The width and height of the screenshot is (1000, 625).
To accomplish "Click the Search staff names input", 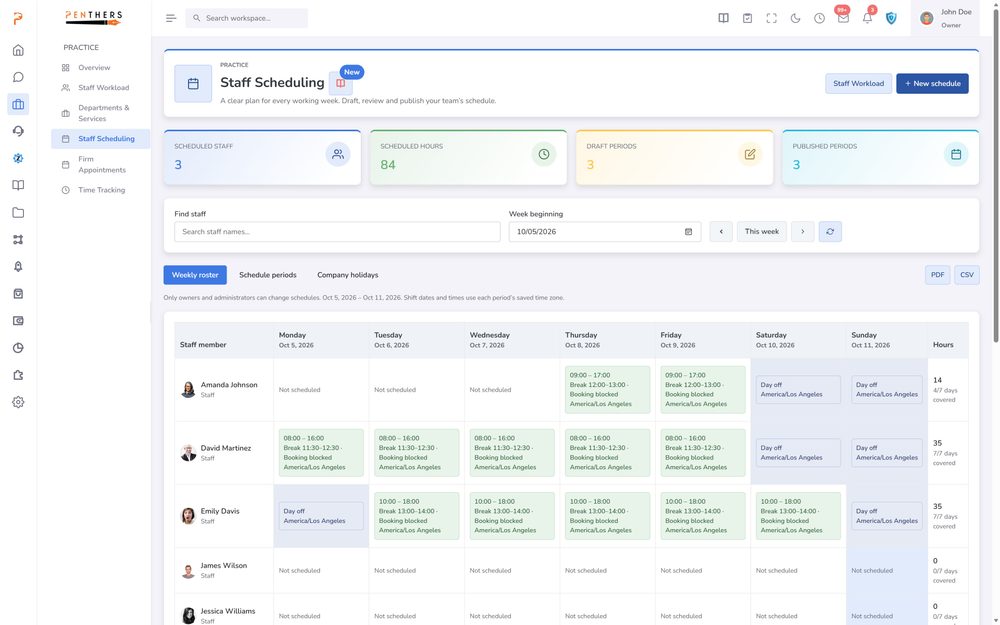I will point(337,232).
